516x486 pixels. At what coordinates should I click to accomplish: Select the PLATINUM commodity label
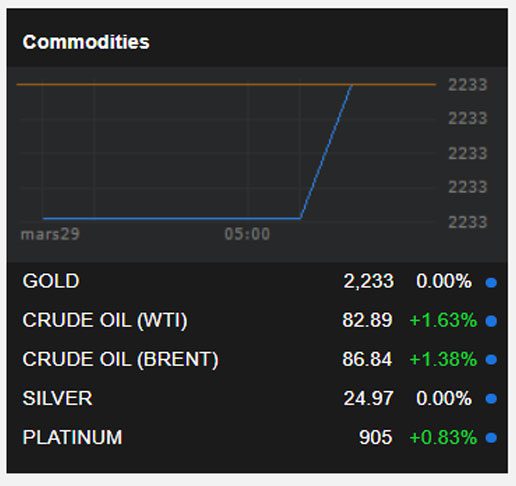tap(72, 437)
